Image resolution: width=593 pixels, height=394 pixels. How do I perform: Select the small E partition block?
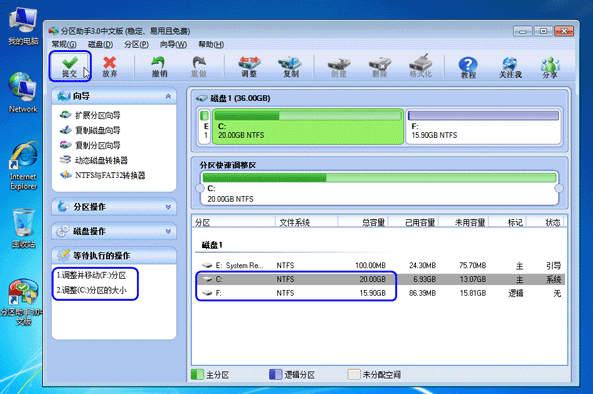pos(205,127)
